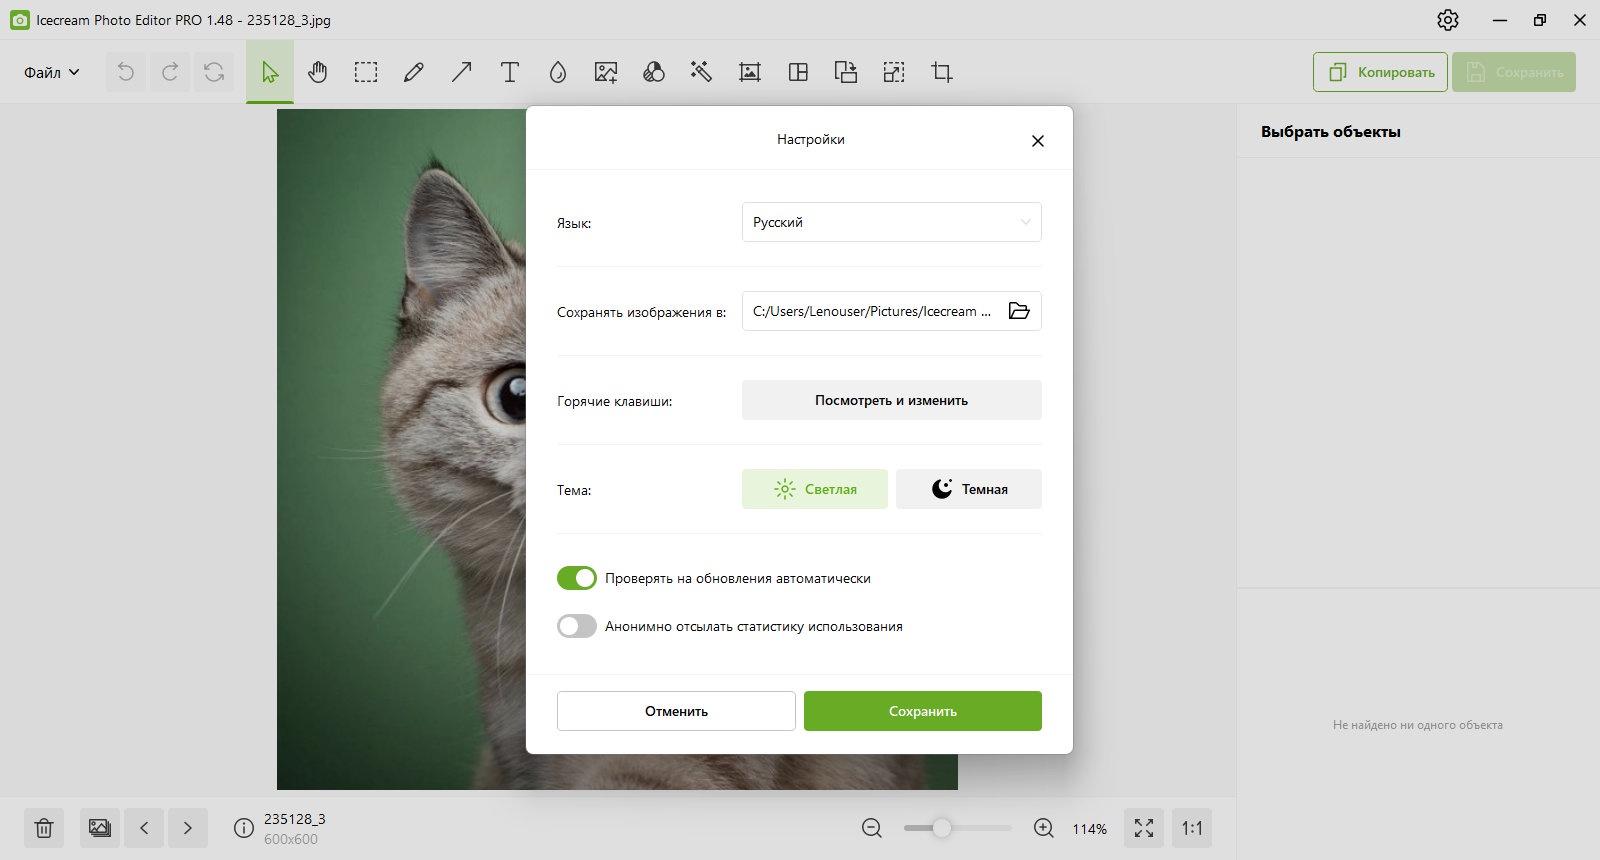The height and width of the screenshot is (860, 1600).
Task: Click Посмотреть и изменить hotkeys button
Action: point(891,400)
